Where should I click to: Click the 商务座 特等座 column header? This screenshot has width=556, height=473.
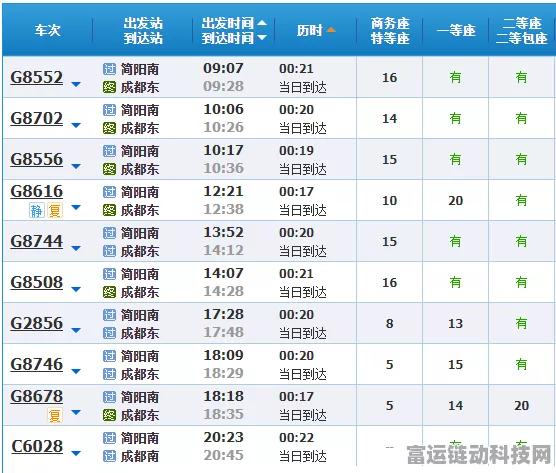tap(390, 30)
